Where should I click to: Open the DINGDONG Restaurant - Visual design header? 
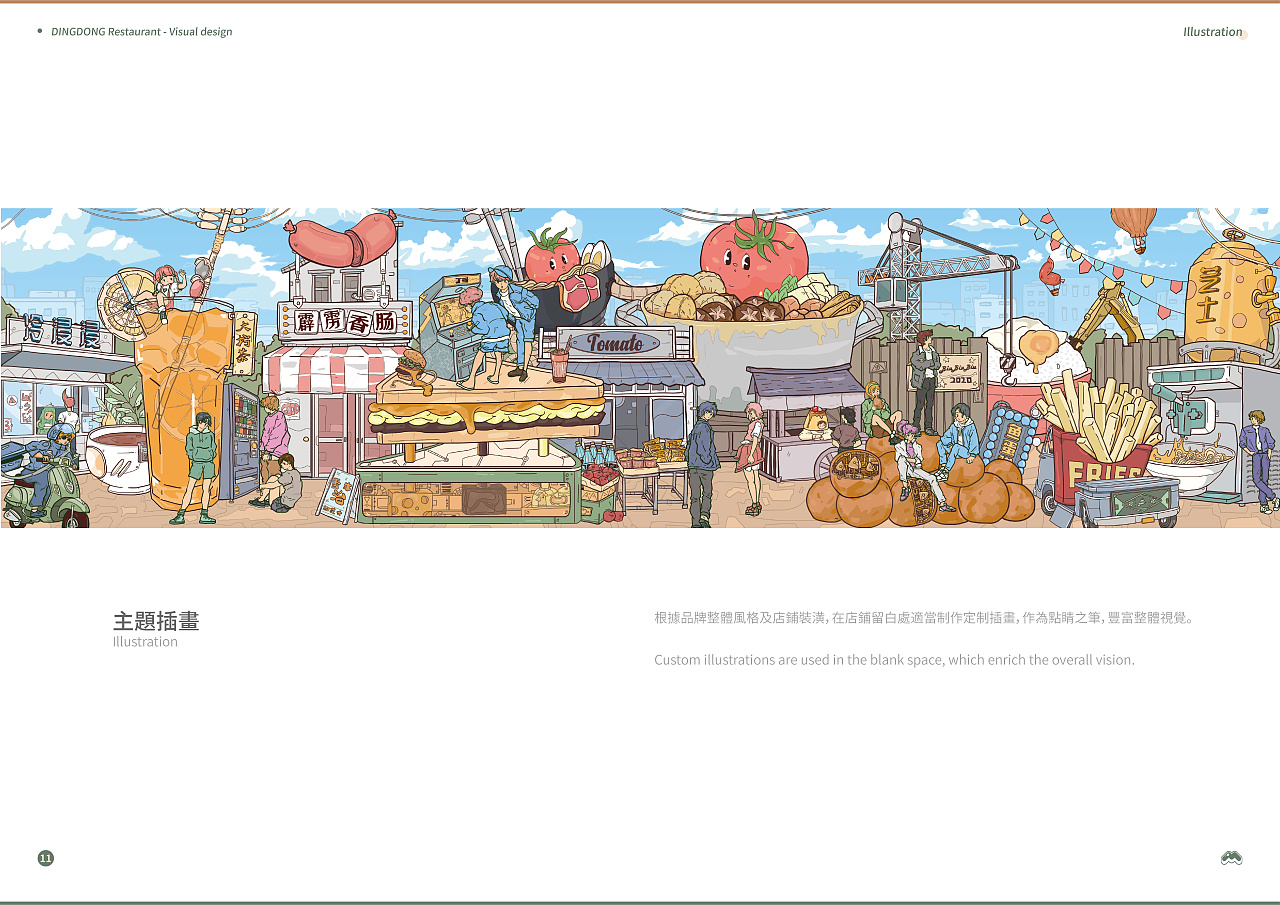(x=141, y=32)
